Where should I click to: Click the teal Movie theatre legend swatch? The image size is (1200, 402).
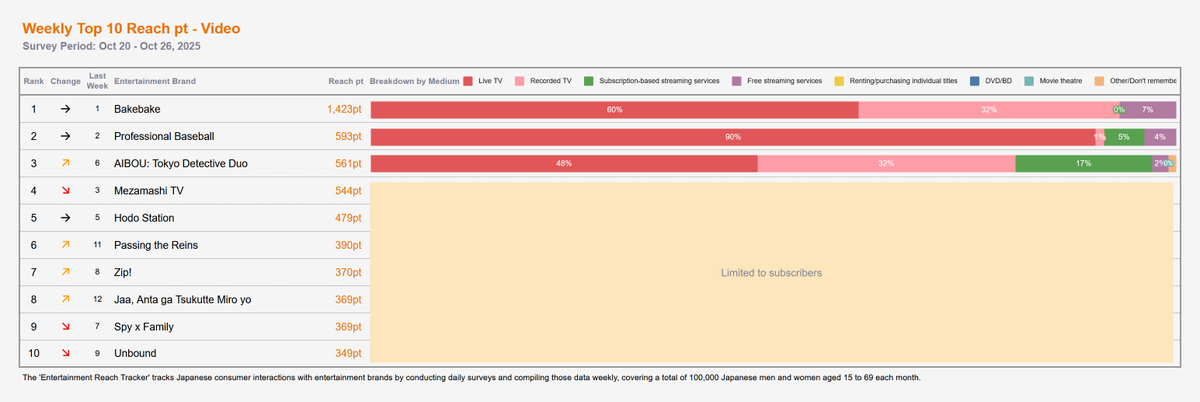point(1029,80)
